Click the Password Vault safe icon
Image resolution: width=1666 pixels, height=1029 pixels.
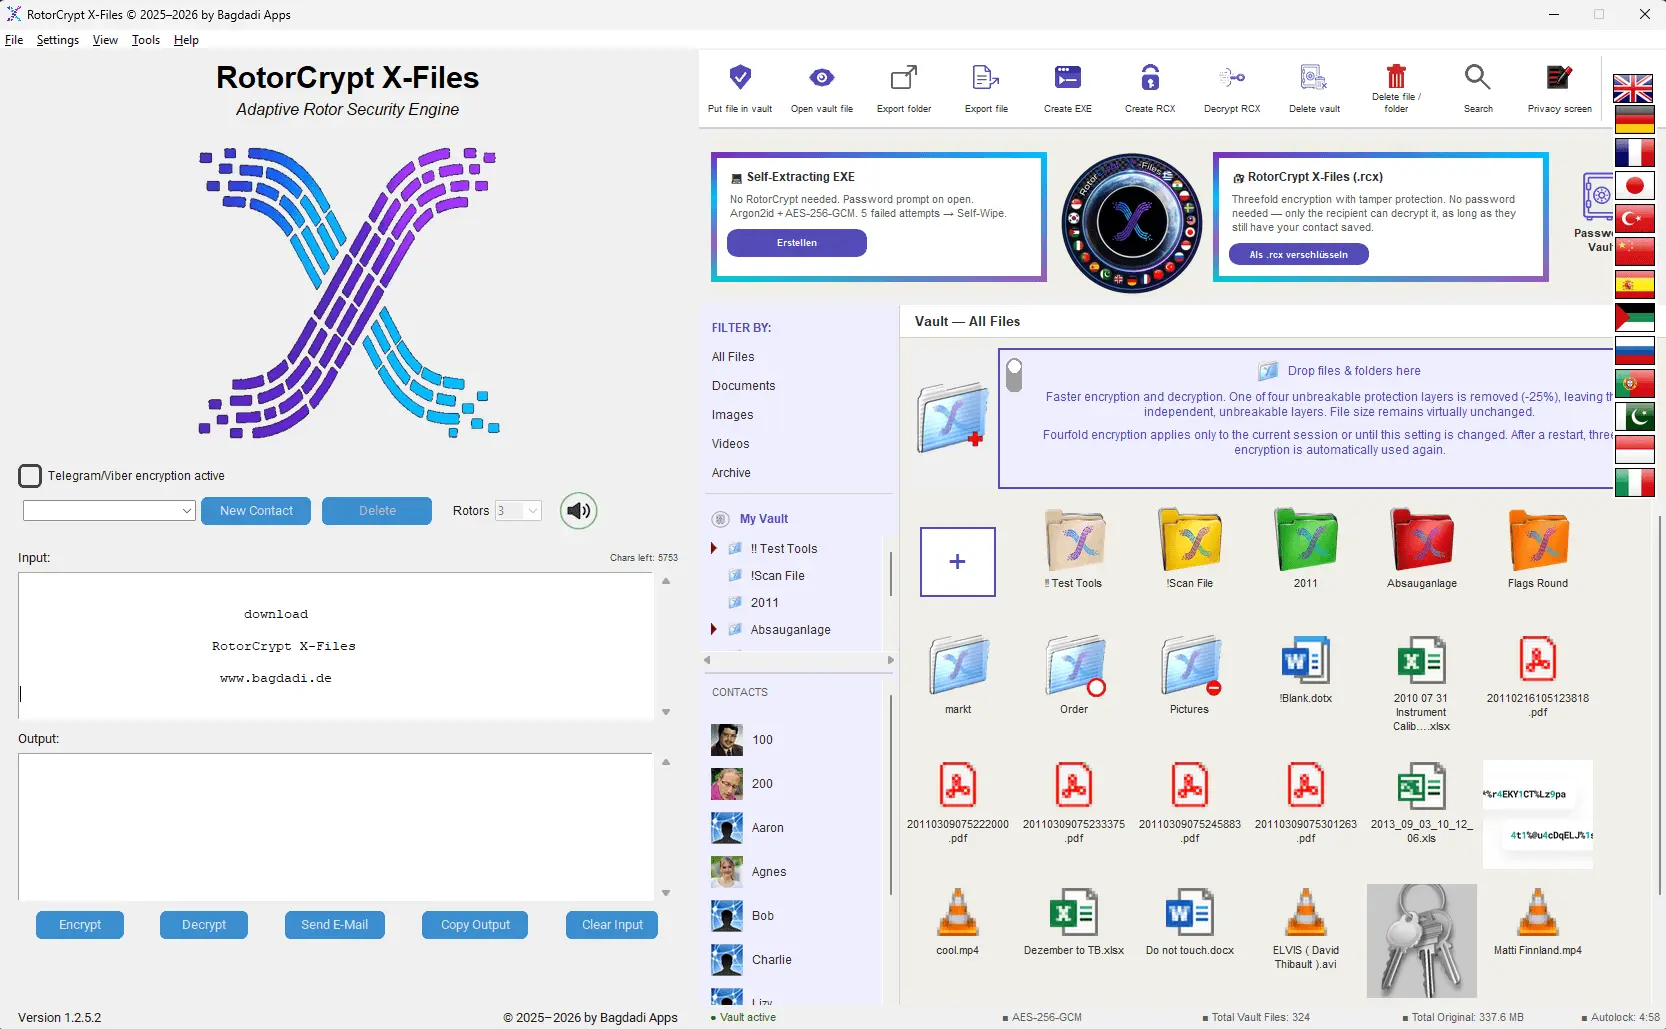coord(1598,196)
